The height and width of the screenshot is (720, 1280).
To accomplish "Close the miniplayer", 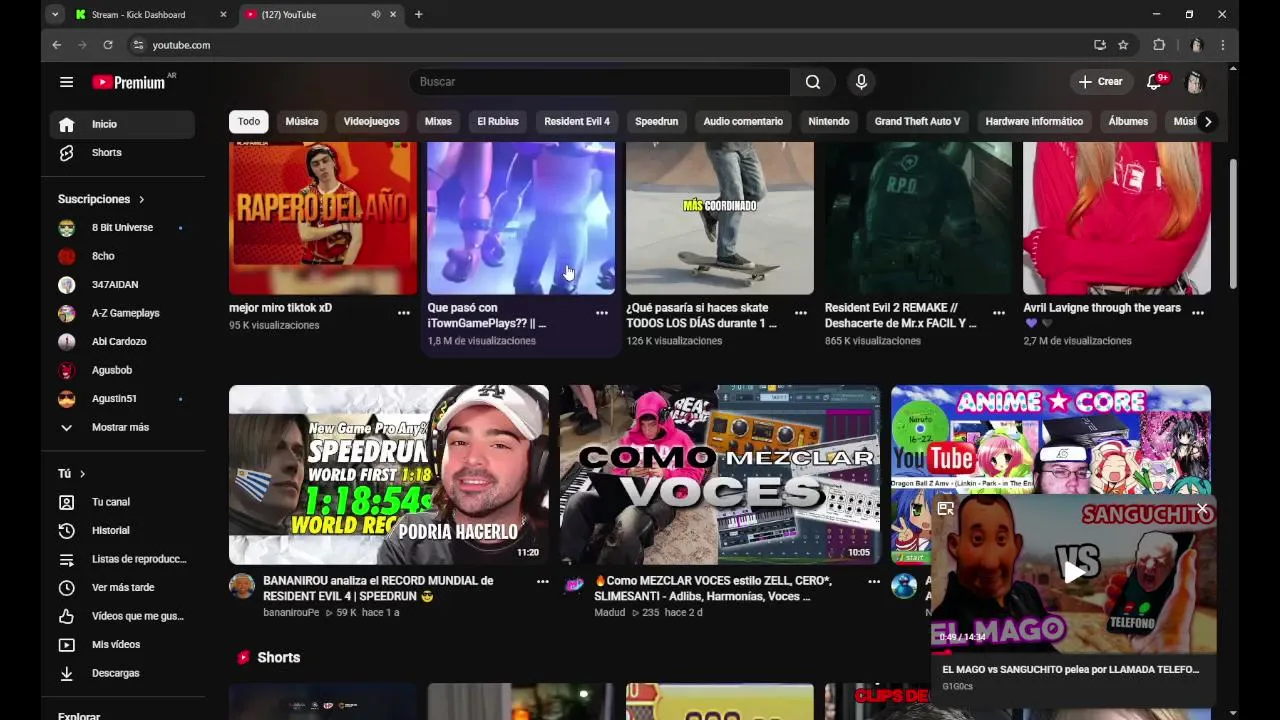I will (1202, 510).
